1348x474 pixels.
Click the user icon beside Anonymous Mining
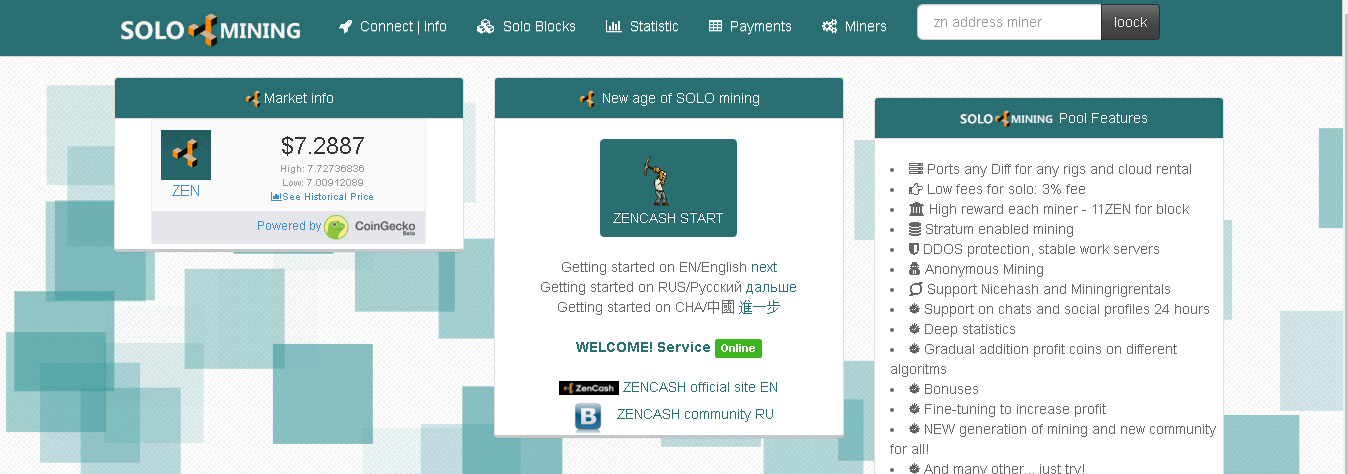coord(914,269)
